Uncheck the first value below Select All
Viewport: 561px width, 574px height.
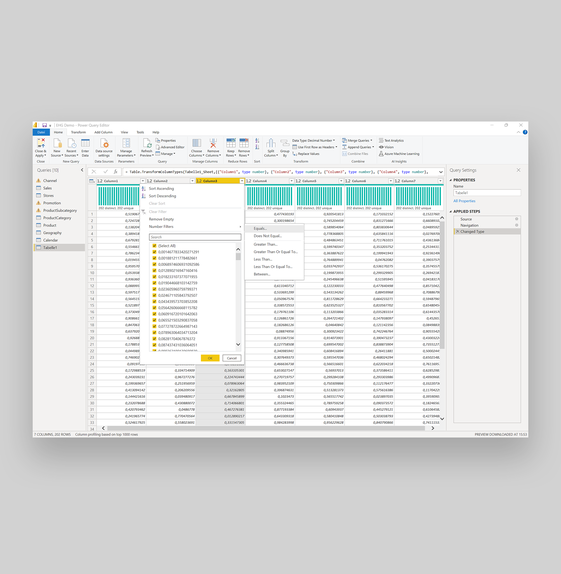click(x=155, y=252)
